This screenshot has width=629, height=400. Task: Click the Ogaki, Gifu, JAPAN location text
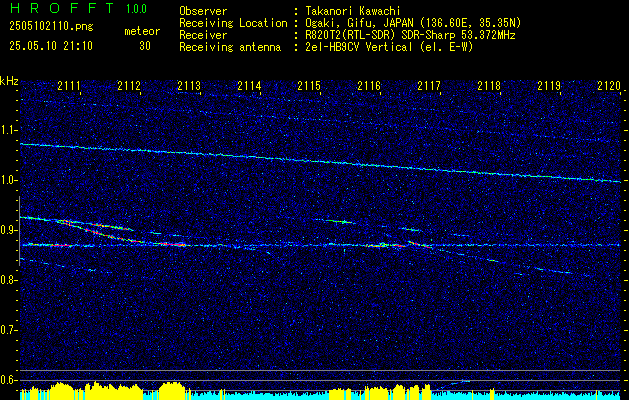pyautogui.click(x=413, y=23)
